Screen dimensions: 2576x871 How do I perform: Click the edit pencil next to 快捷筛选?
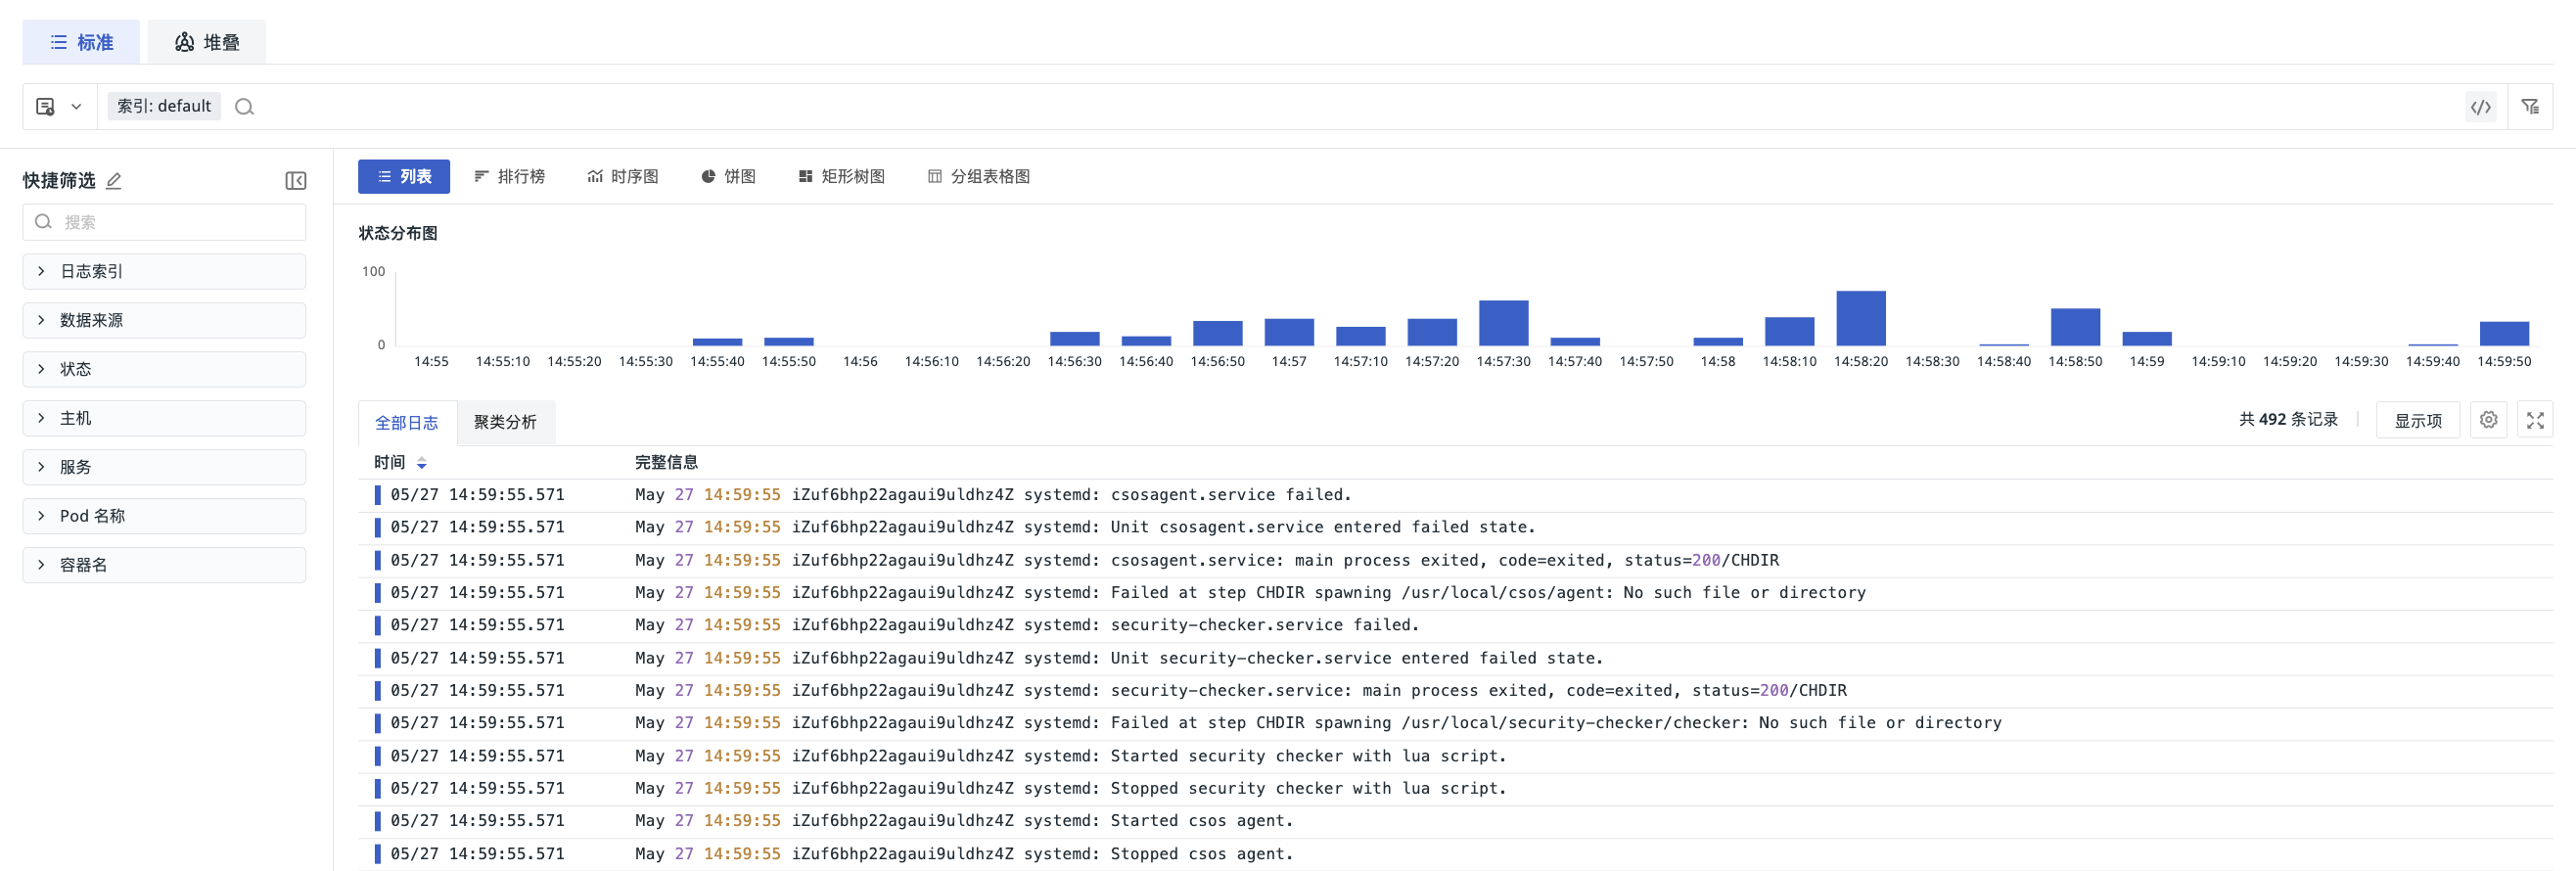(x=114, y=181)
